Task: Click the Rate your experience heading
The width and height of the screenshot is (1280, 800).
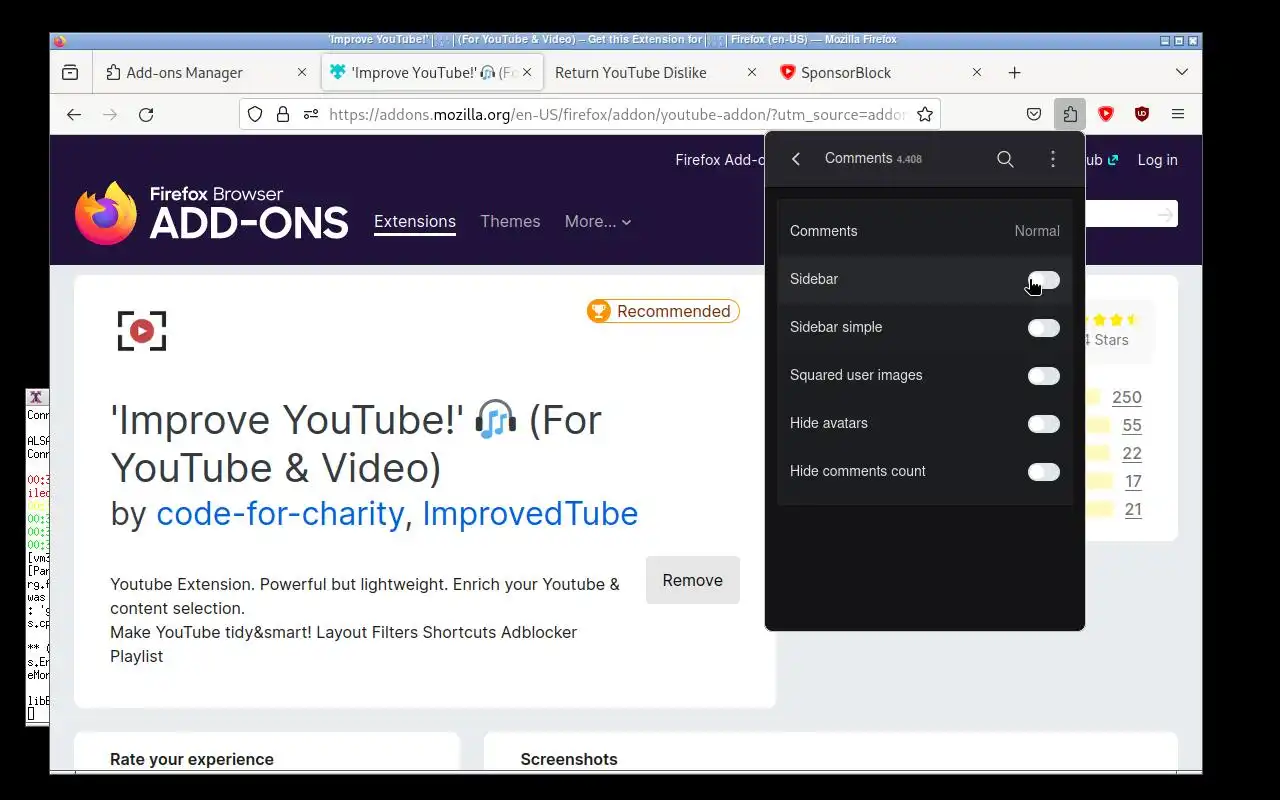Action: (192, 759)
